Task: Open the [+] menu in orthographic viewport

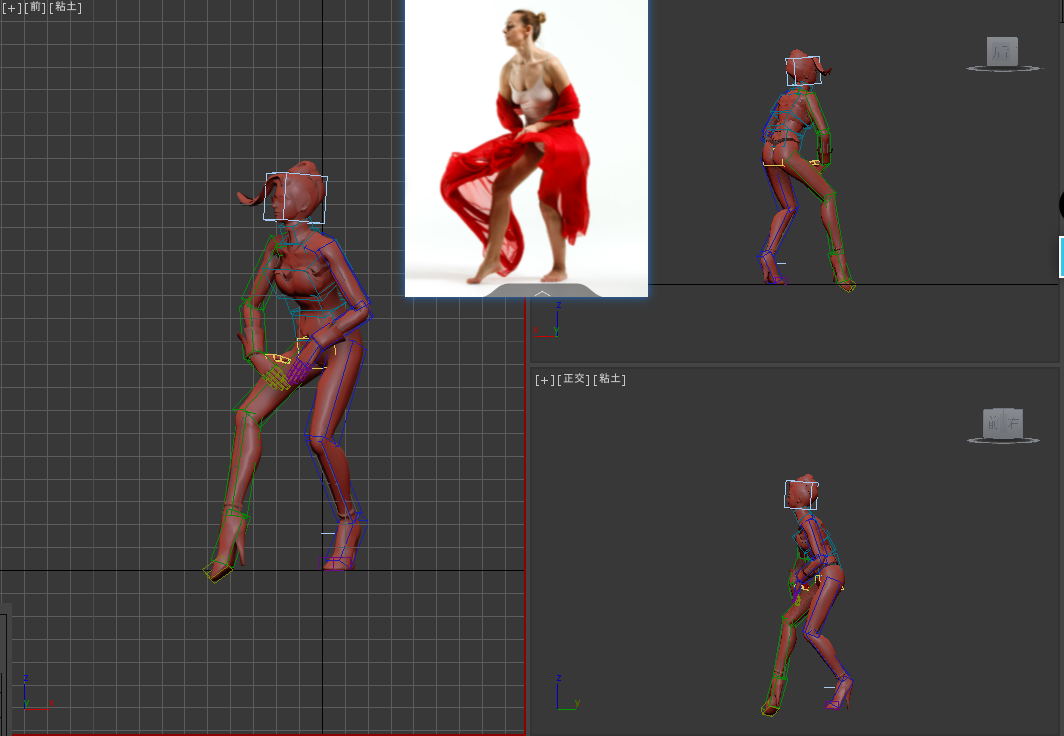Action: pyautogui.click(x=545, y=379)
